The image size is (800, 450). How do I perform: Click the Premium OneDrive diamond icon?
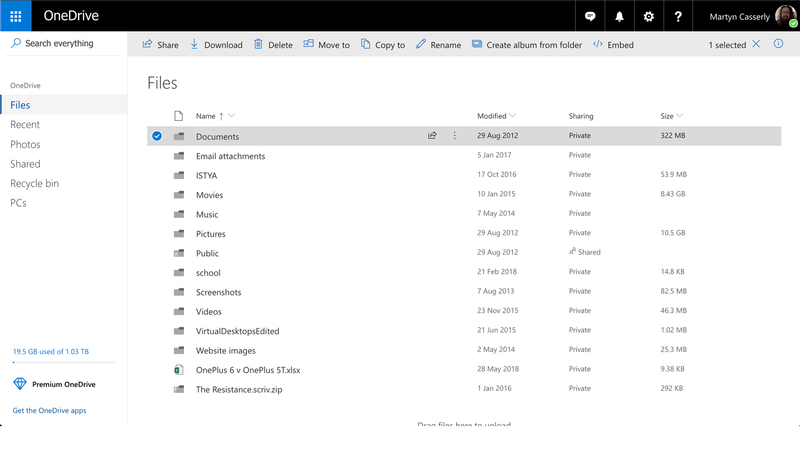(19, 384)
